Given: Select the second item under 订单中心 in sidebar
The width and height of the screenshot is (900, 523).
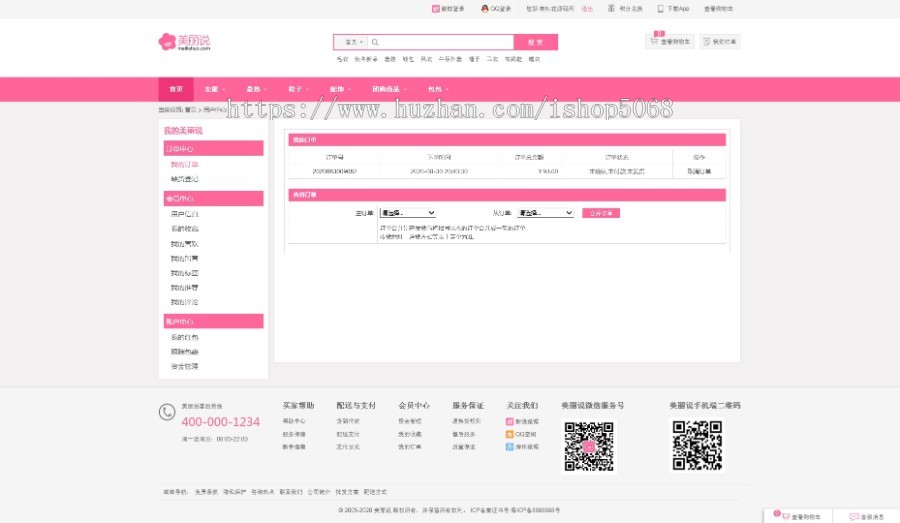Looking at the screenshot, I should (x=184, y=179).
